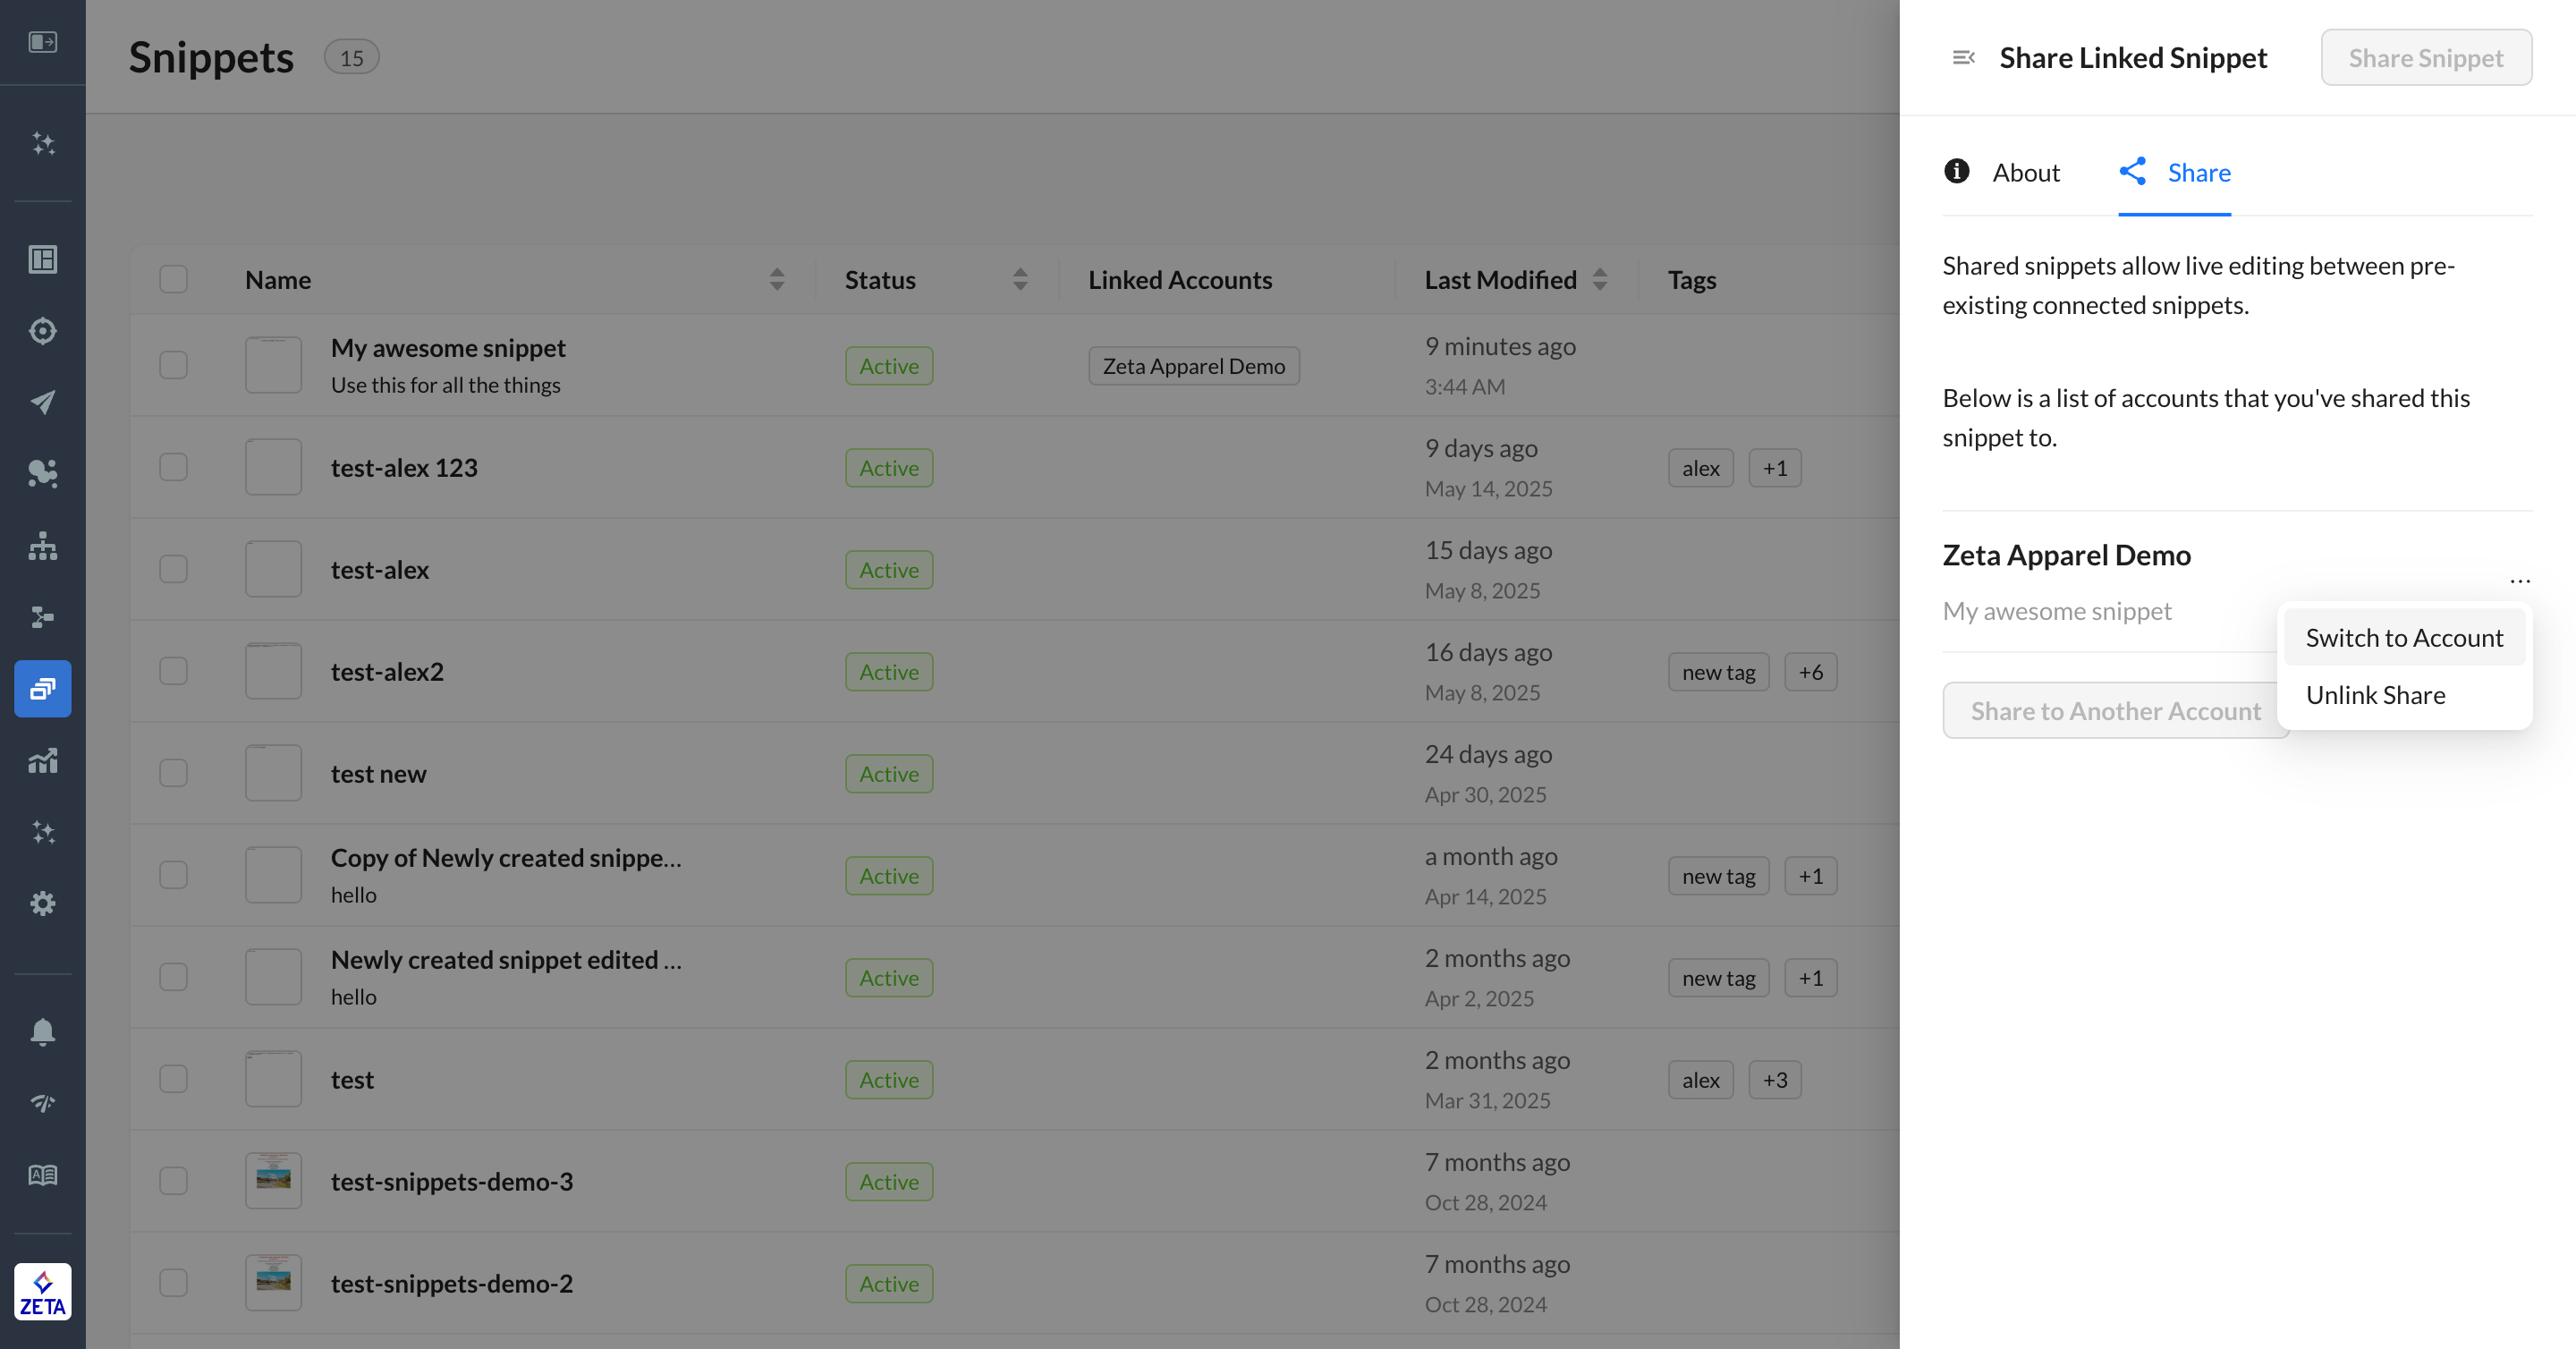The height and width of the screenshot is (1349, 2576).
Task: Click the book documentation icon in sidebar
Action: [x=42, y=1175]
